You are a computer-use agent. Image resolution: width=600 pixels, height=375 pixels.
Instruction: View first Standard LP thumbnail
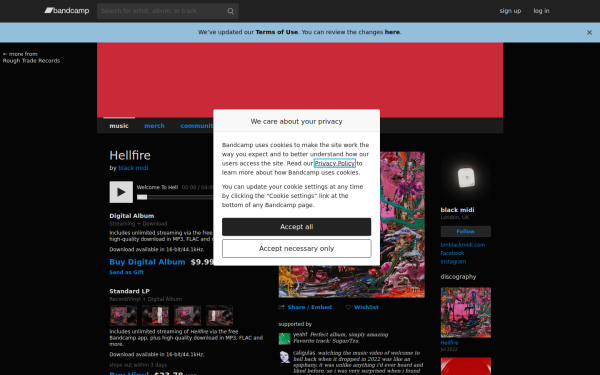coord(123,315)
